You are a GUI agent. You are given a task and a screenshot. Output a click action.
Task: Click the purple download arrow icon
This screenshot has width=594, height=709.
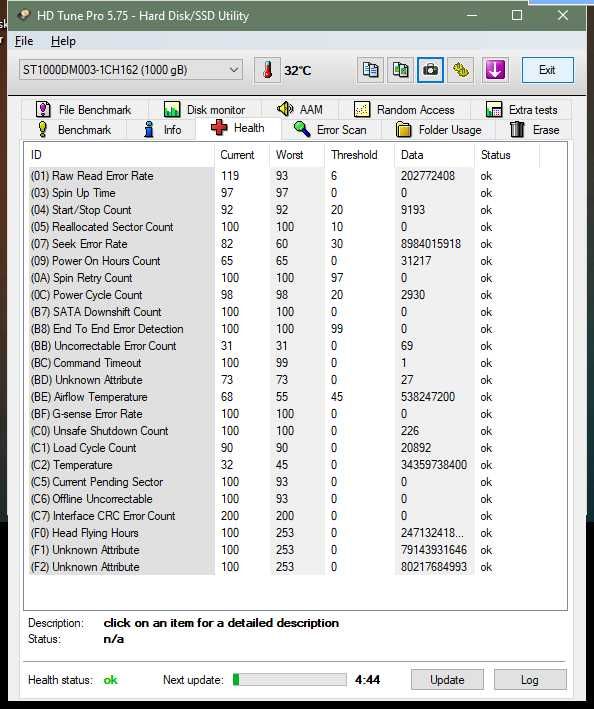(x=495, y=70)
